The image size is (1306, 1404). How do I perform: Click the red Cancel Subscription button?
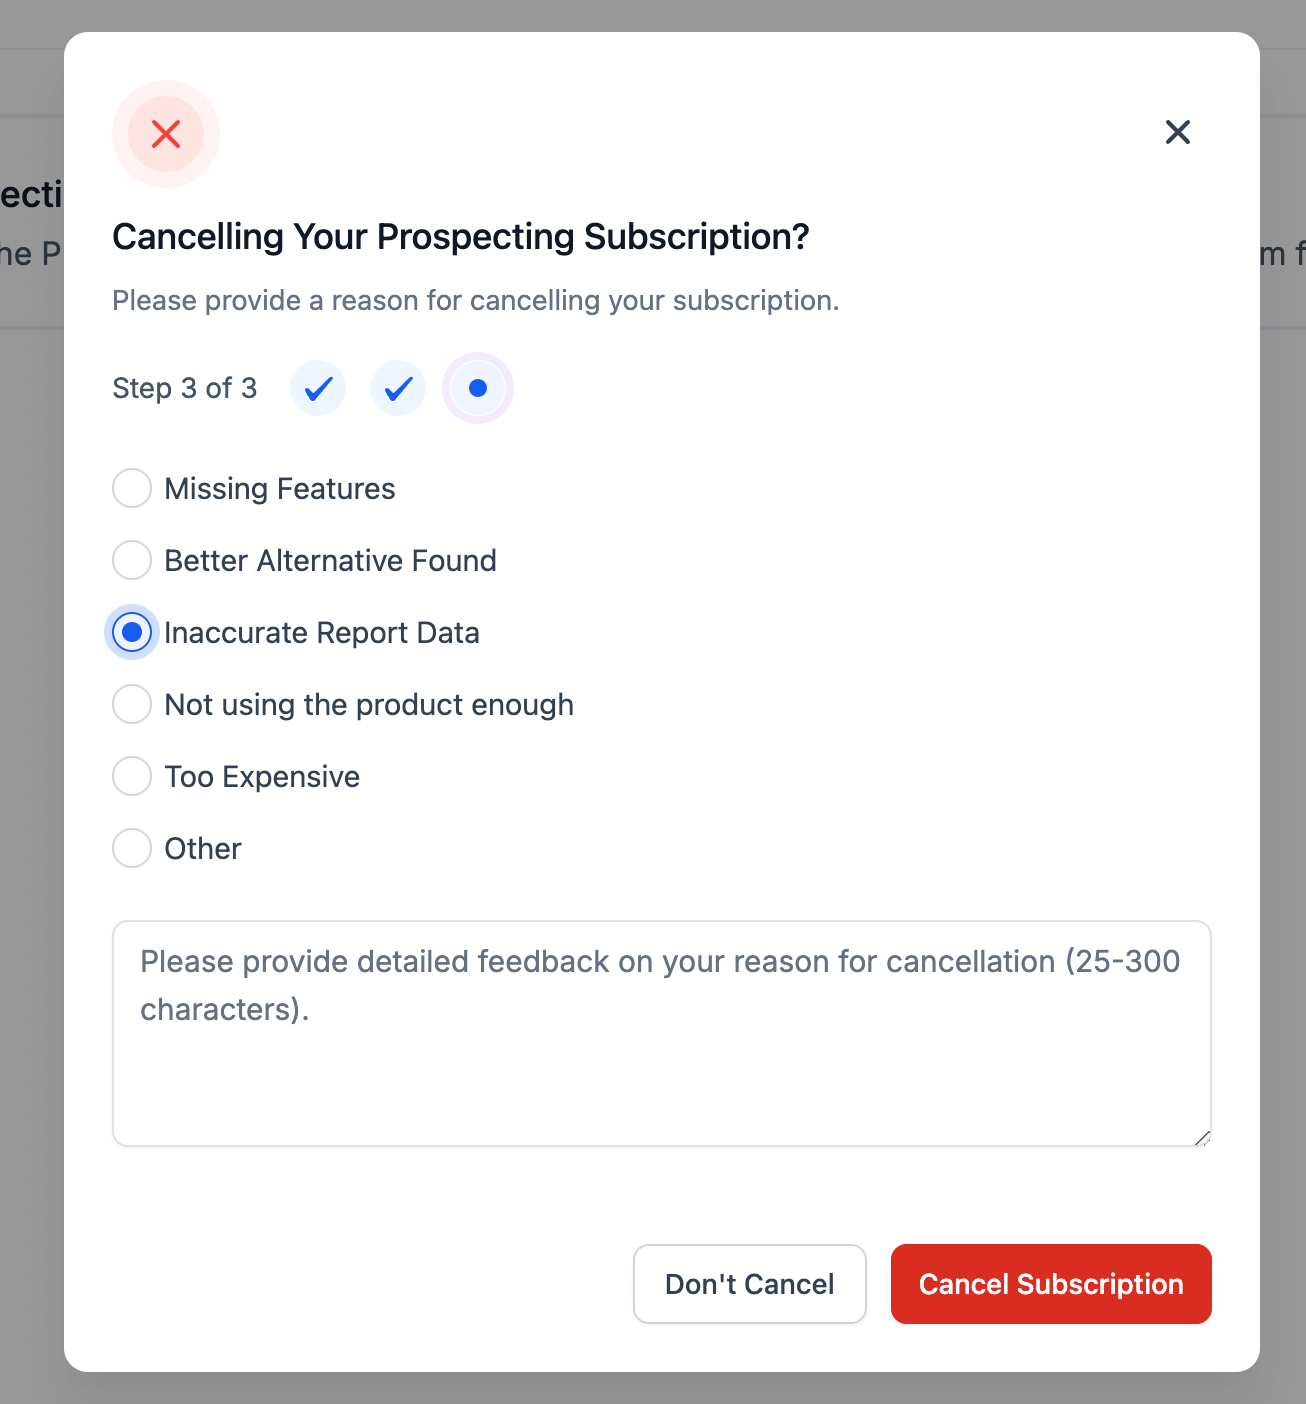1050,1284
